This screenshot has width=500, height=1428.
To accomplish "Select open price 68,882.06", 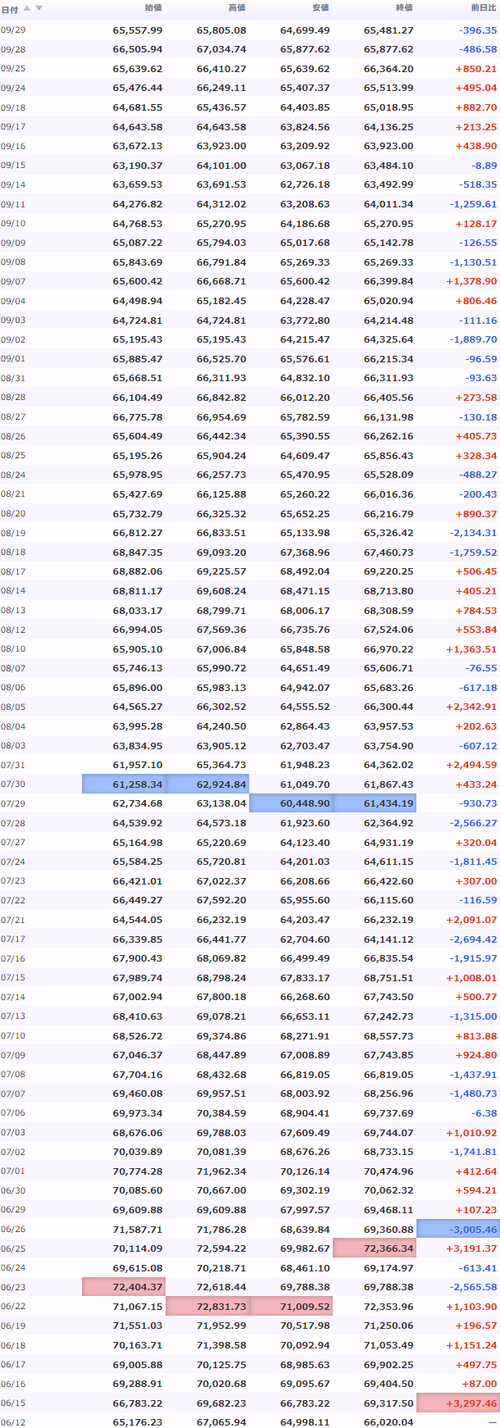I will click(x=138, y=571).
